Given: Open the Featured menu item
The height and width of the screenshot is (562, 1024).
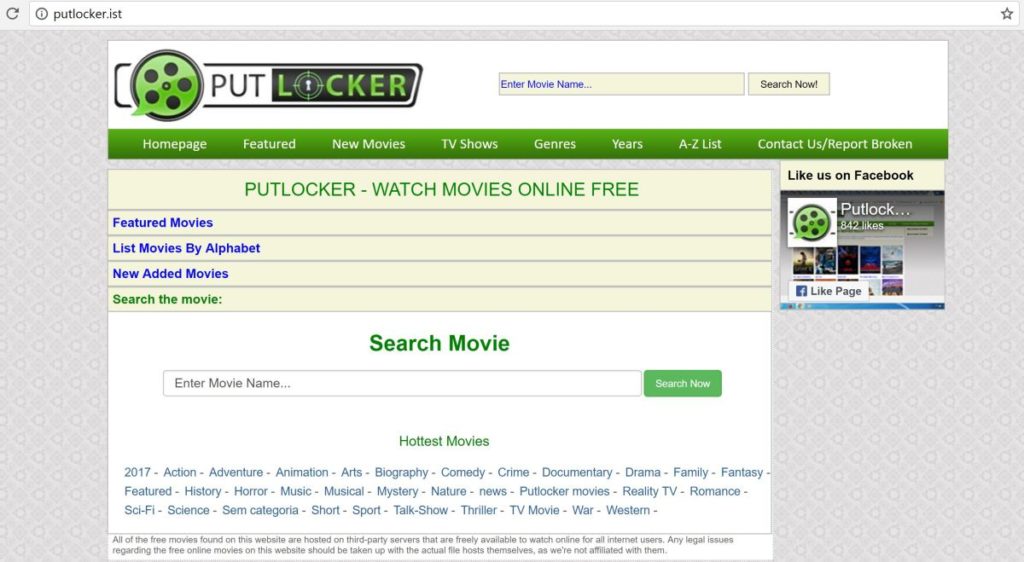Looking at the screenshot, I should 269,144.
